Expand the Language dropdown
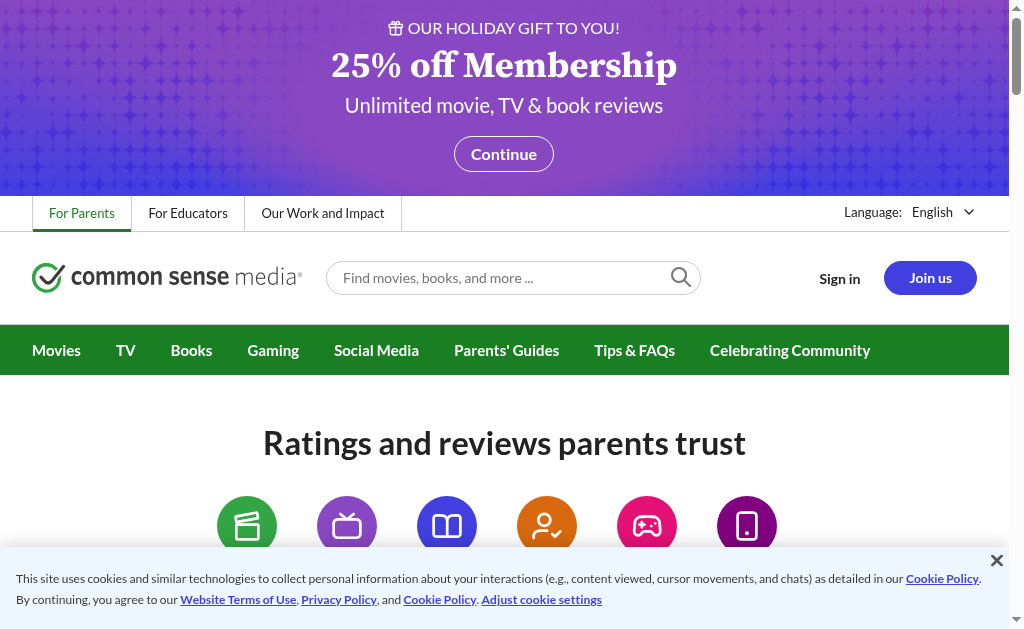The height and width of the screenshot is (629, 1024). tap(942, 212)
